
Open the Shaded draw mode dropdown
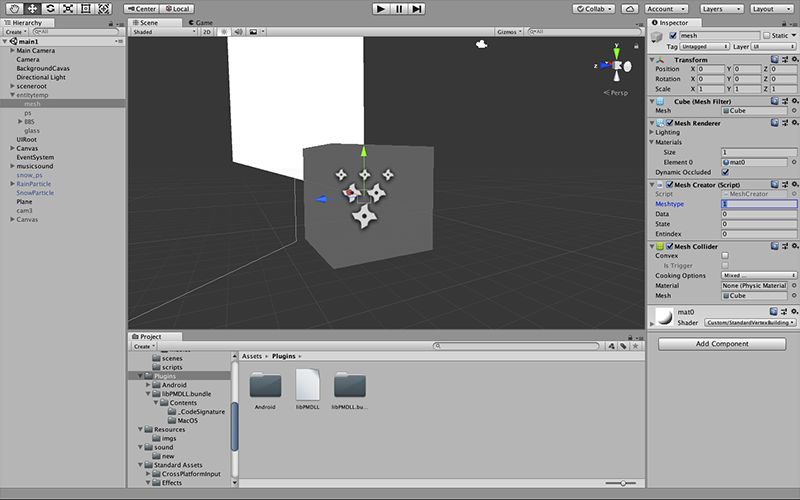click(164, 32)
